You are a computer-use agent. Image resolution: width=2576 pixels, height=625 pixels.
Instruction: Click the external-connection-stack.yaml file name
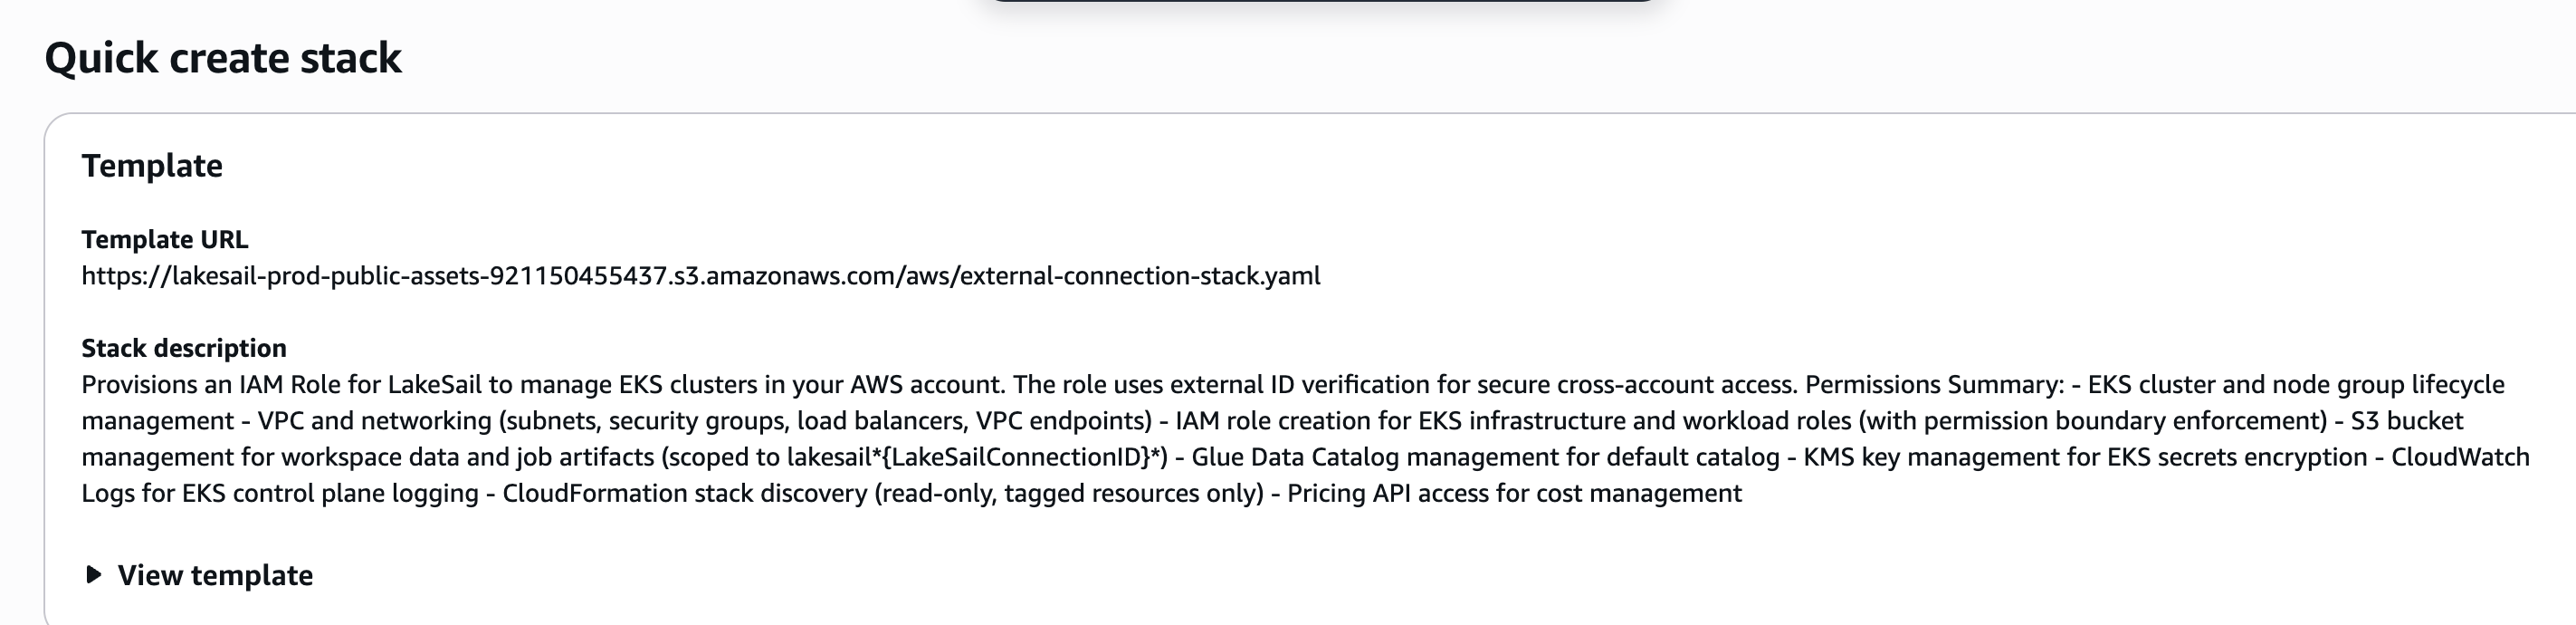[1140, 276]
